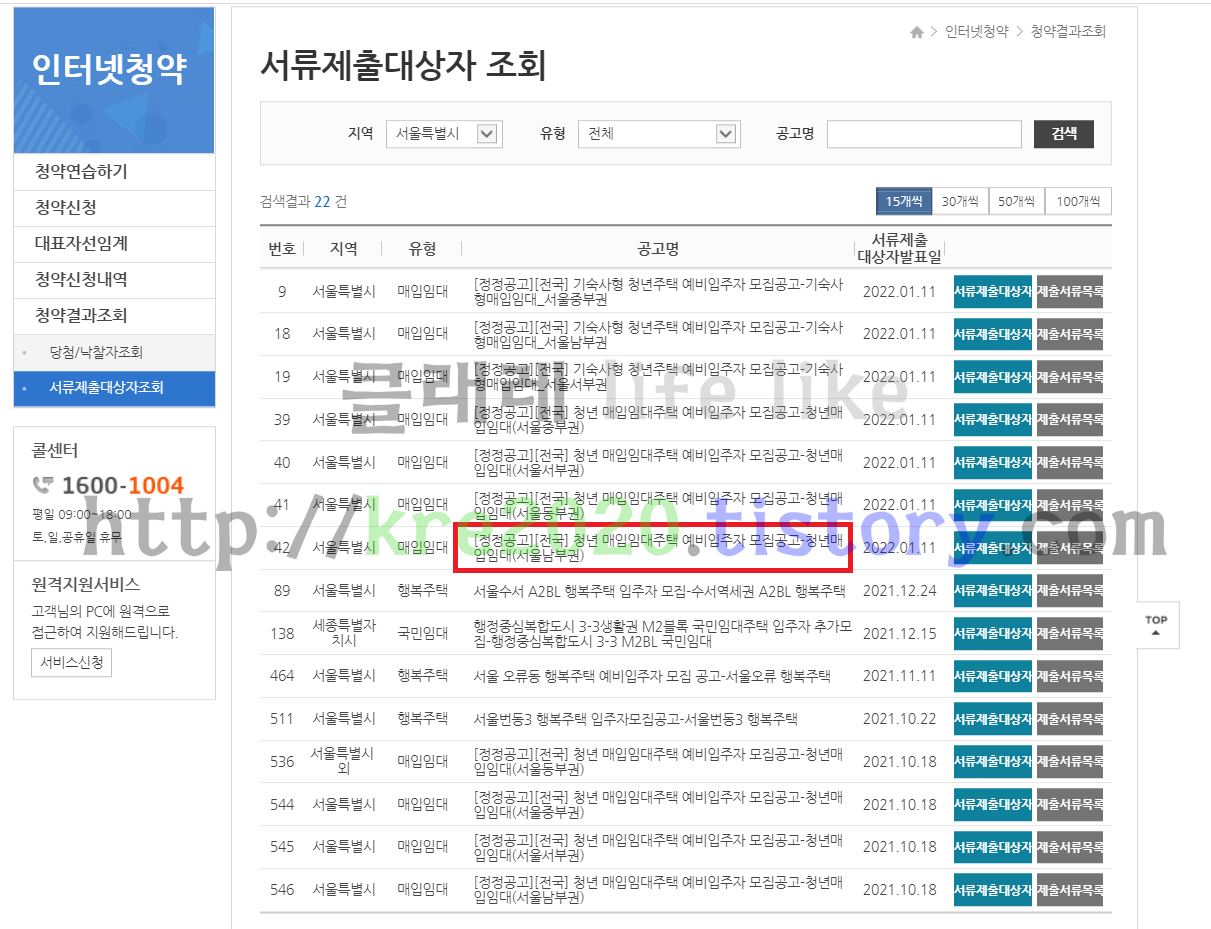The width and height of the screenshot is (1211, 929).
Task: Click the 1600-1004 call center number
Action: click(x=123, y=486)
